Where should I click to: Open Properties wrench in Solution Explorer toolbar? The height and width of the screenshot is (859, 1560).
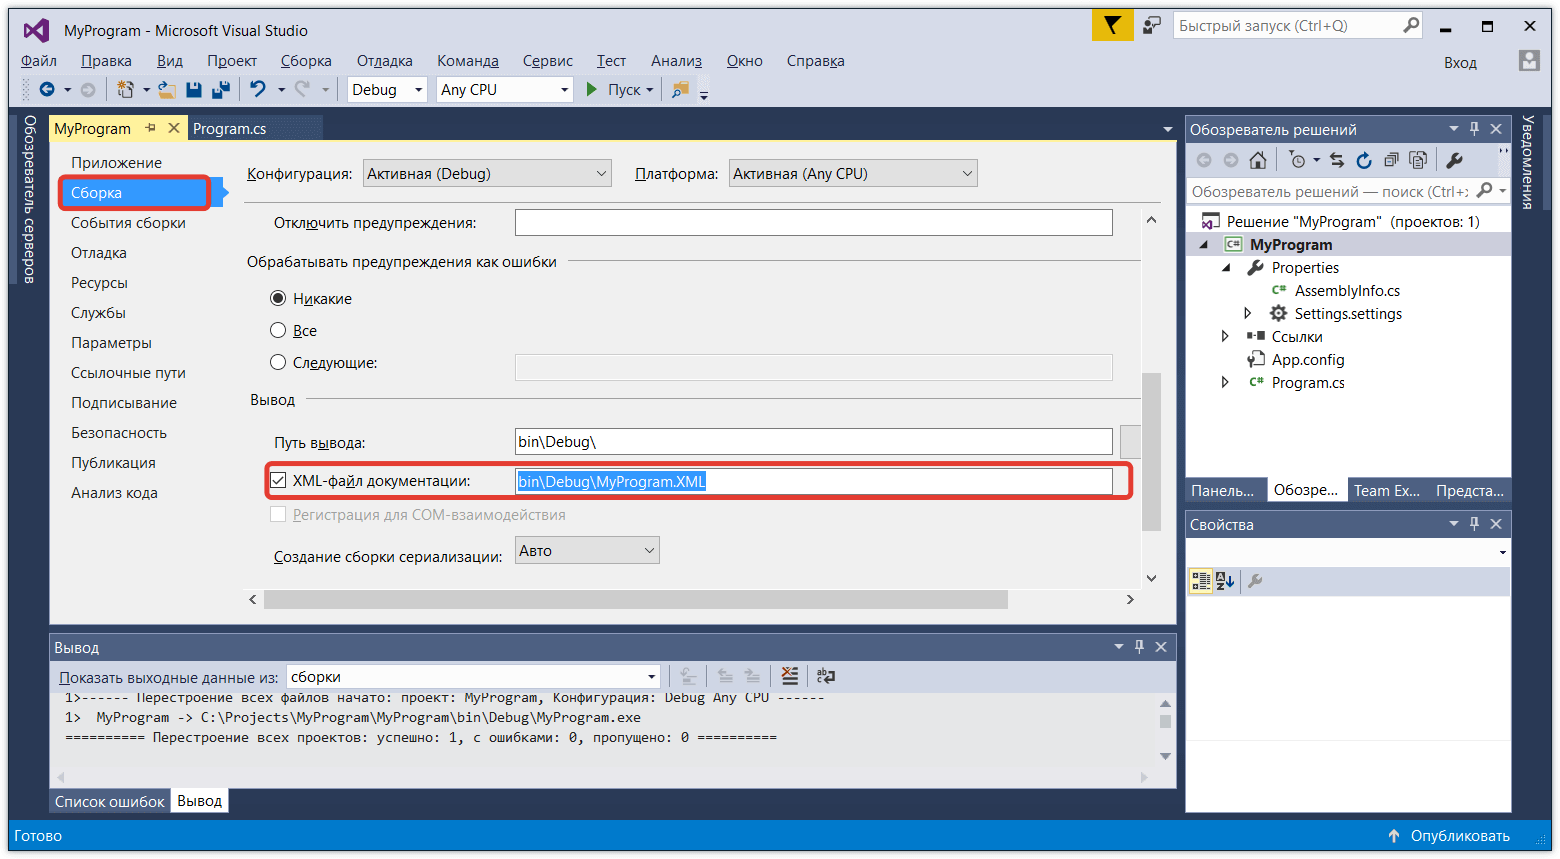coord(1455,160)
